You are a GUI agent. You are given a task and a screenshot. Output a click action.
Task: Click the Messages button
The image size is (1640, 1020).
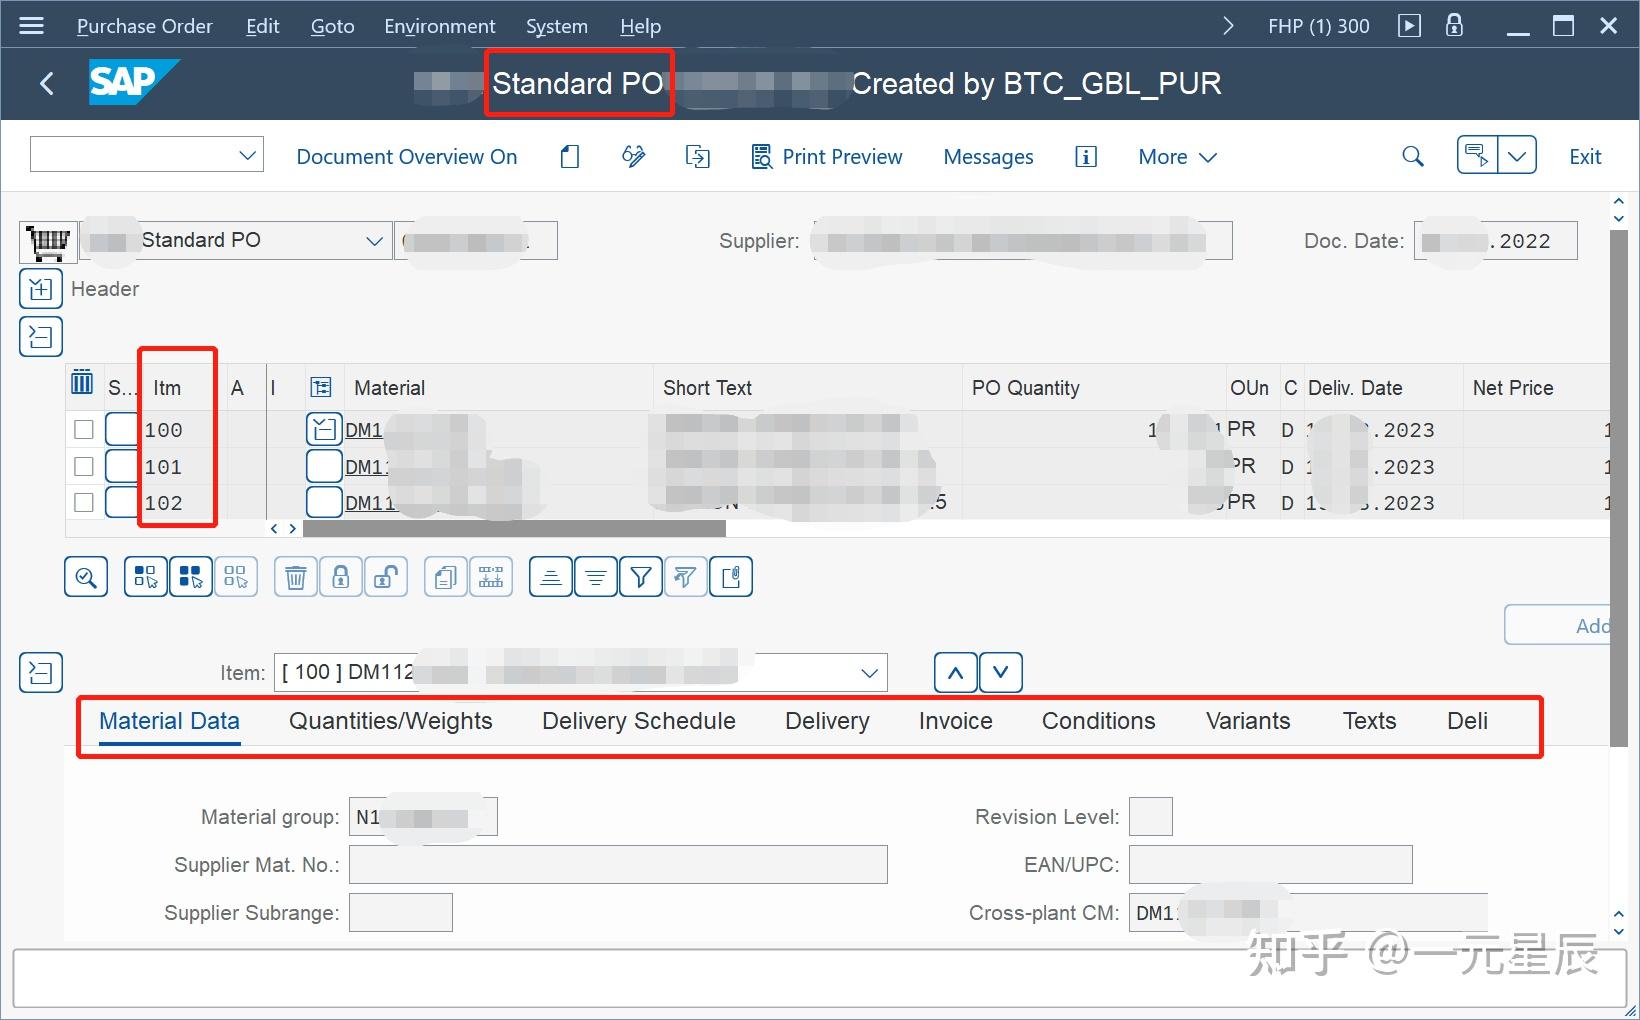988,156
